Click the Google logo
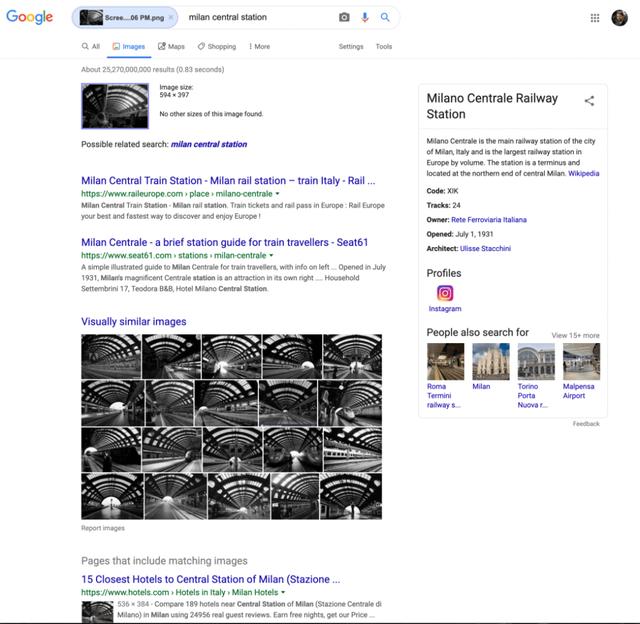The image size is (640, 624). click(29, 18)
